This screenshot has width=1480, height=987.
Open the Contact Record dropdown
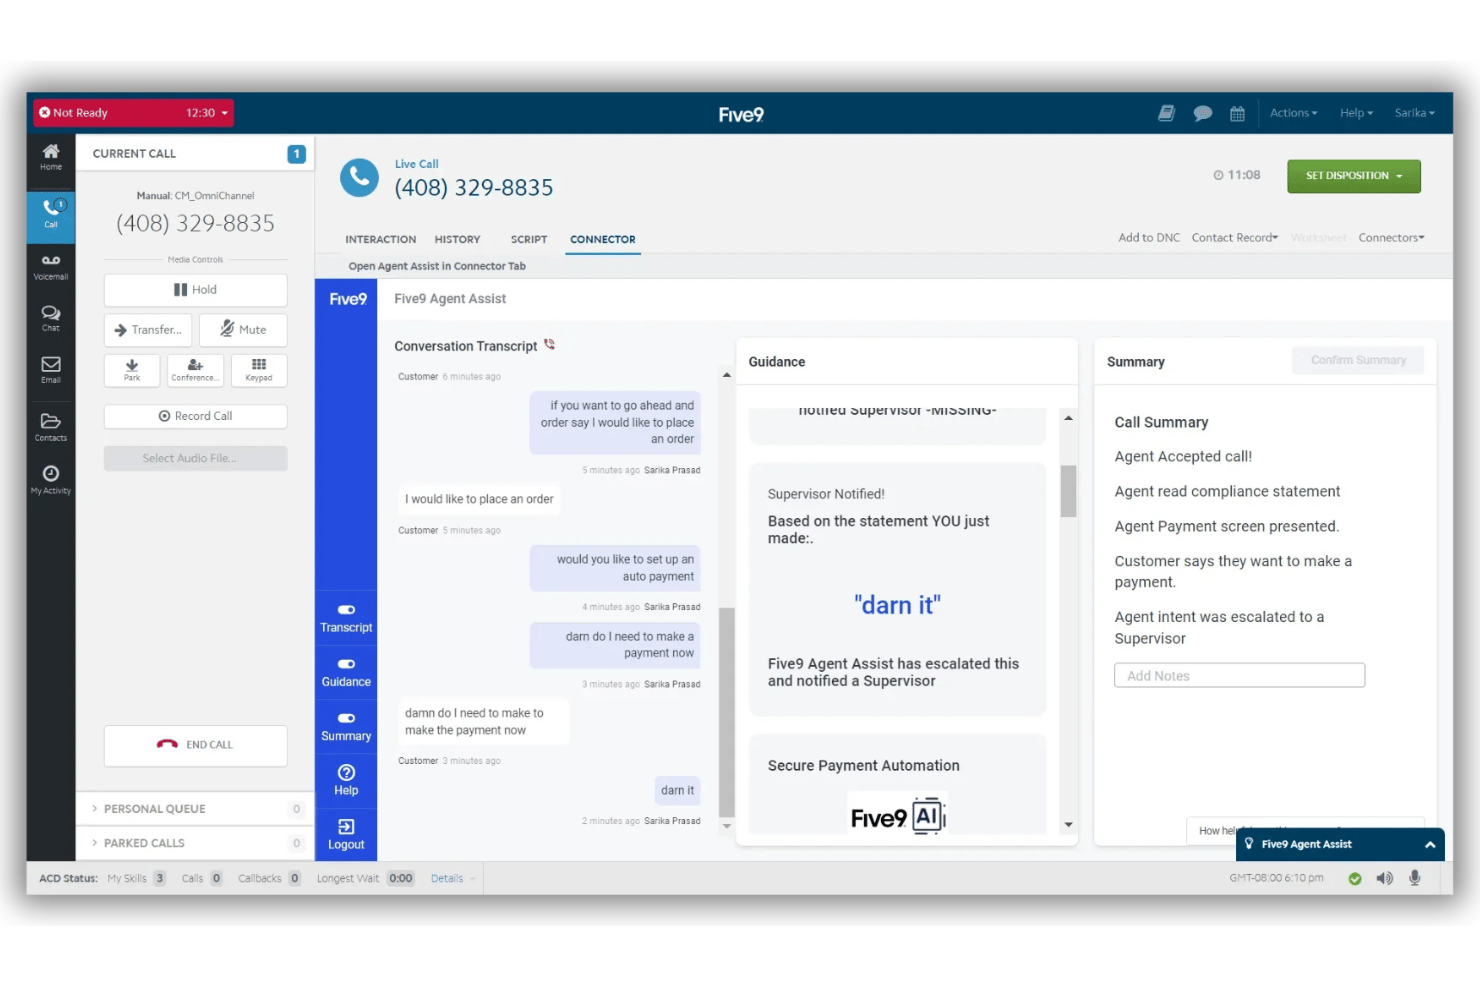tap(1234, 238)
